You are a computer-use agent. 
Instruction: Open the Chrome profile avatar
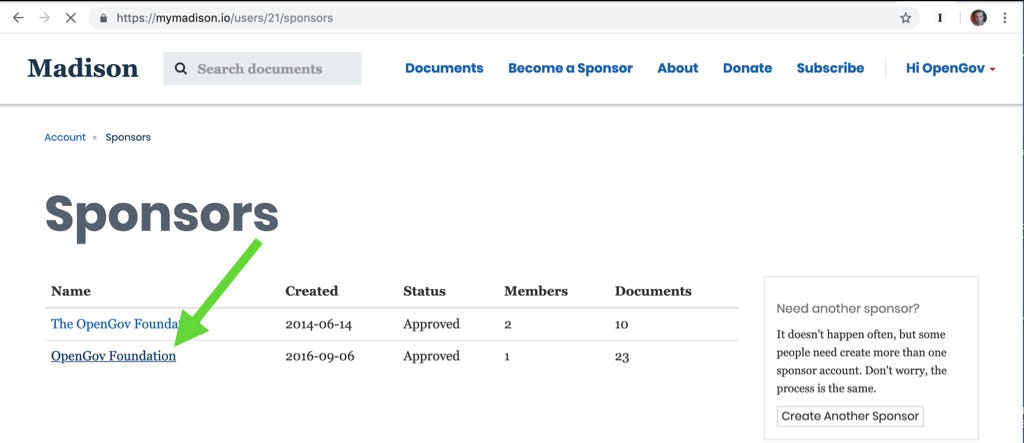click(978, 18)
